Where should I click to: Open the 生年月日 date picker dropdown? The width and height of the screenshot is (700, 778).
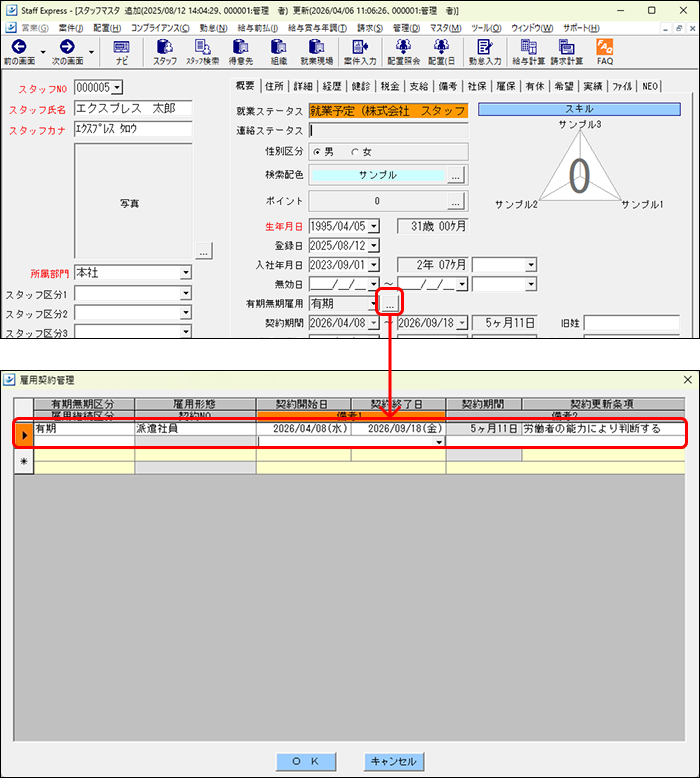374,226
